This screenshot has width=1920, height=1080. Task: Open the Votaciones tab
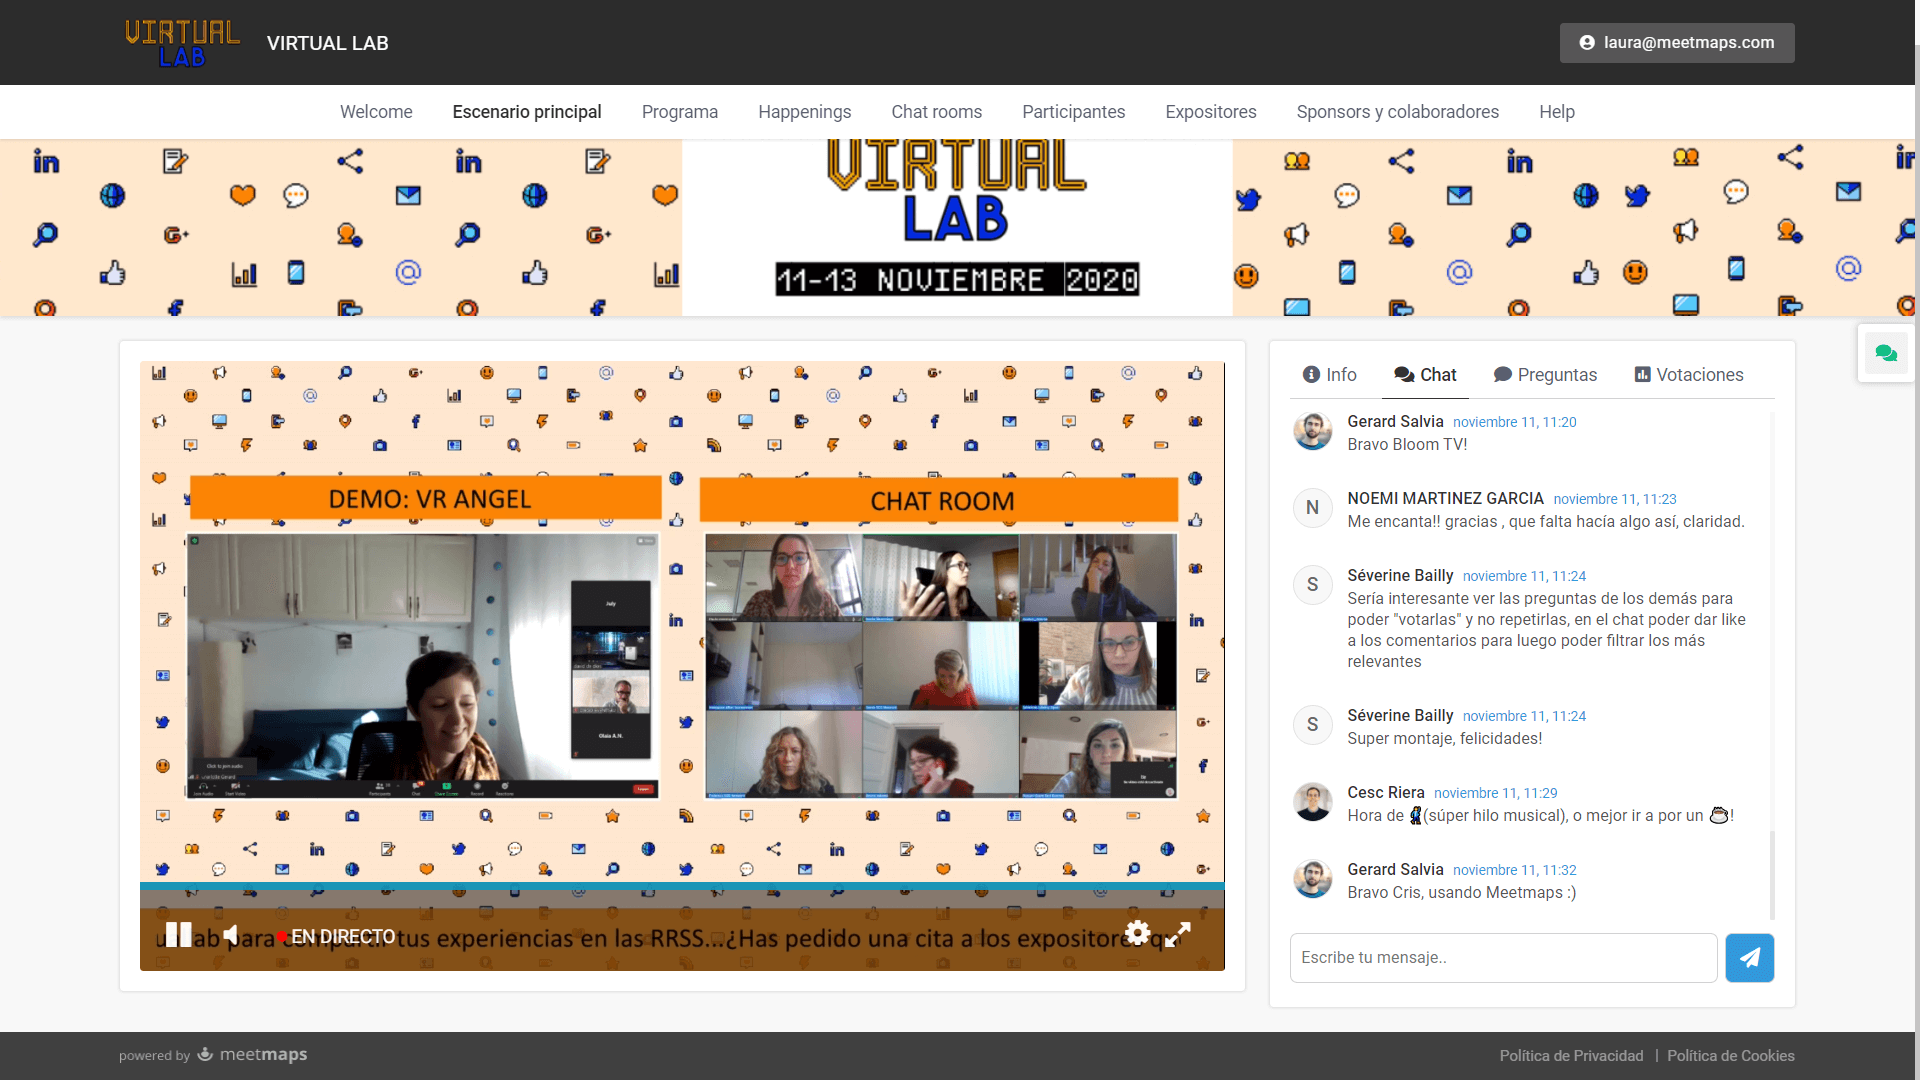[x=1690, y=375]
